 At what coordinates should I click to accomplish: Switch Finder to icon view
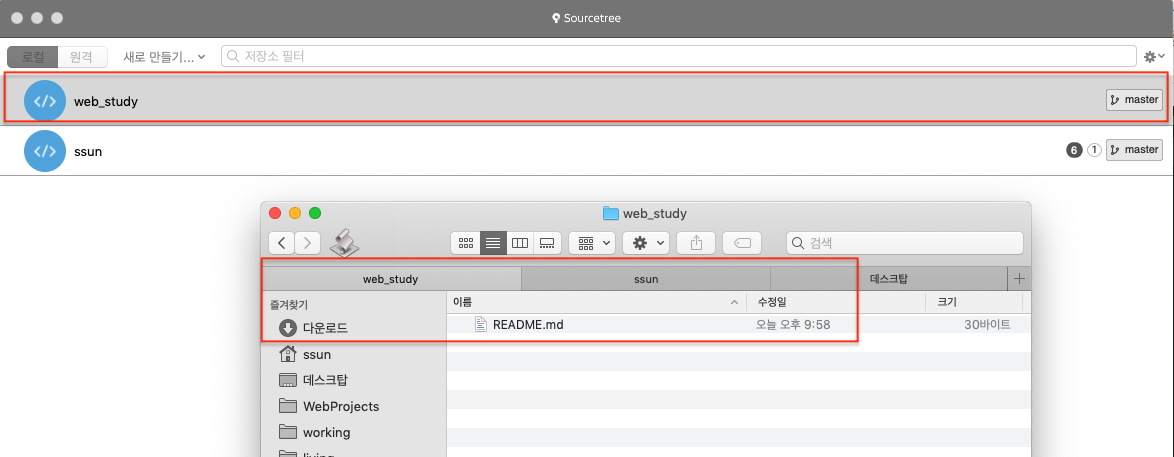466,243
